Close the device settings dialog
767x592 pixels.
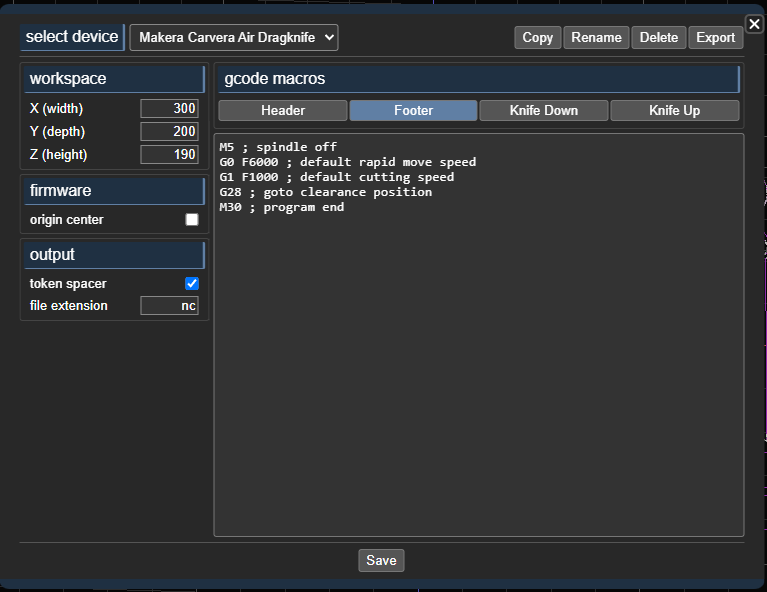pyautogui.click(x=754, y=24)
